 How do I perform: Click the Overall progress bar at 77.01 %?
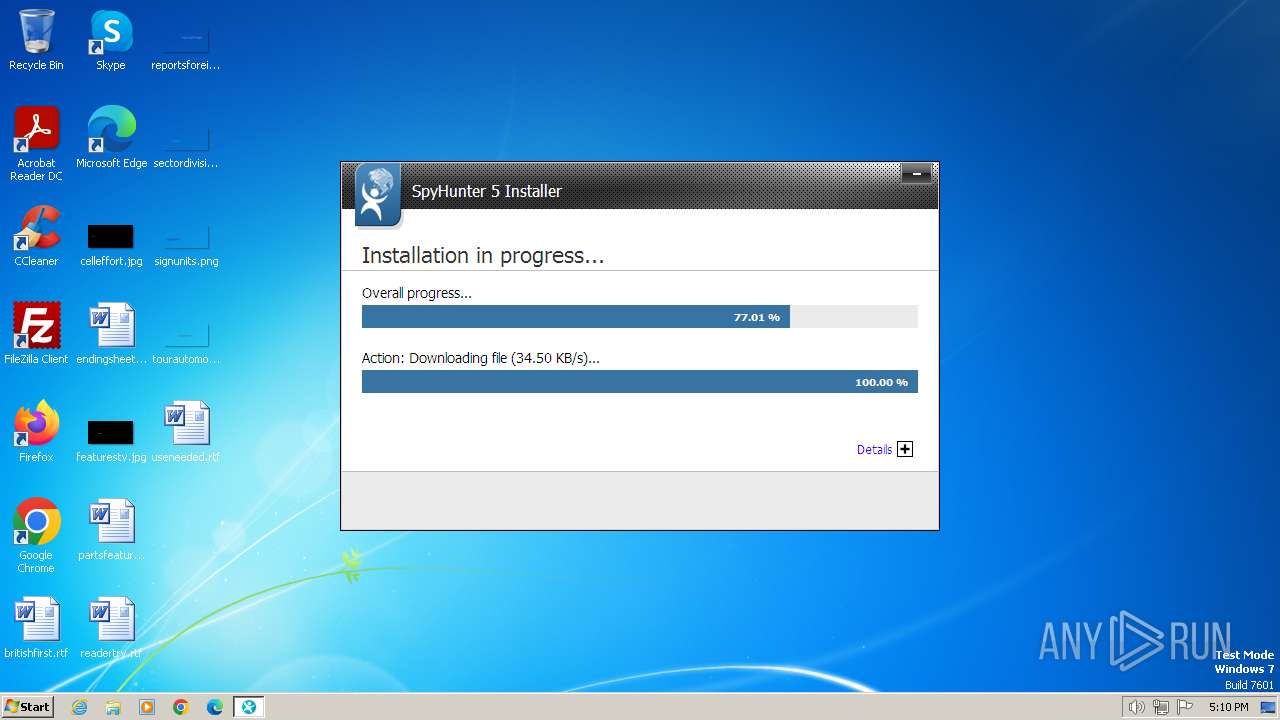point(640,317)
